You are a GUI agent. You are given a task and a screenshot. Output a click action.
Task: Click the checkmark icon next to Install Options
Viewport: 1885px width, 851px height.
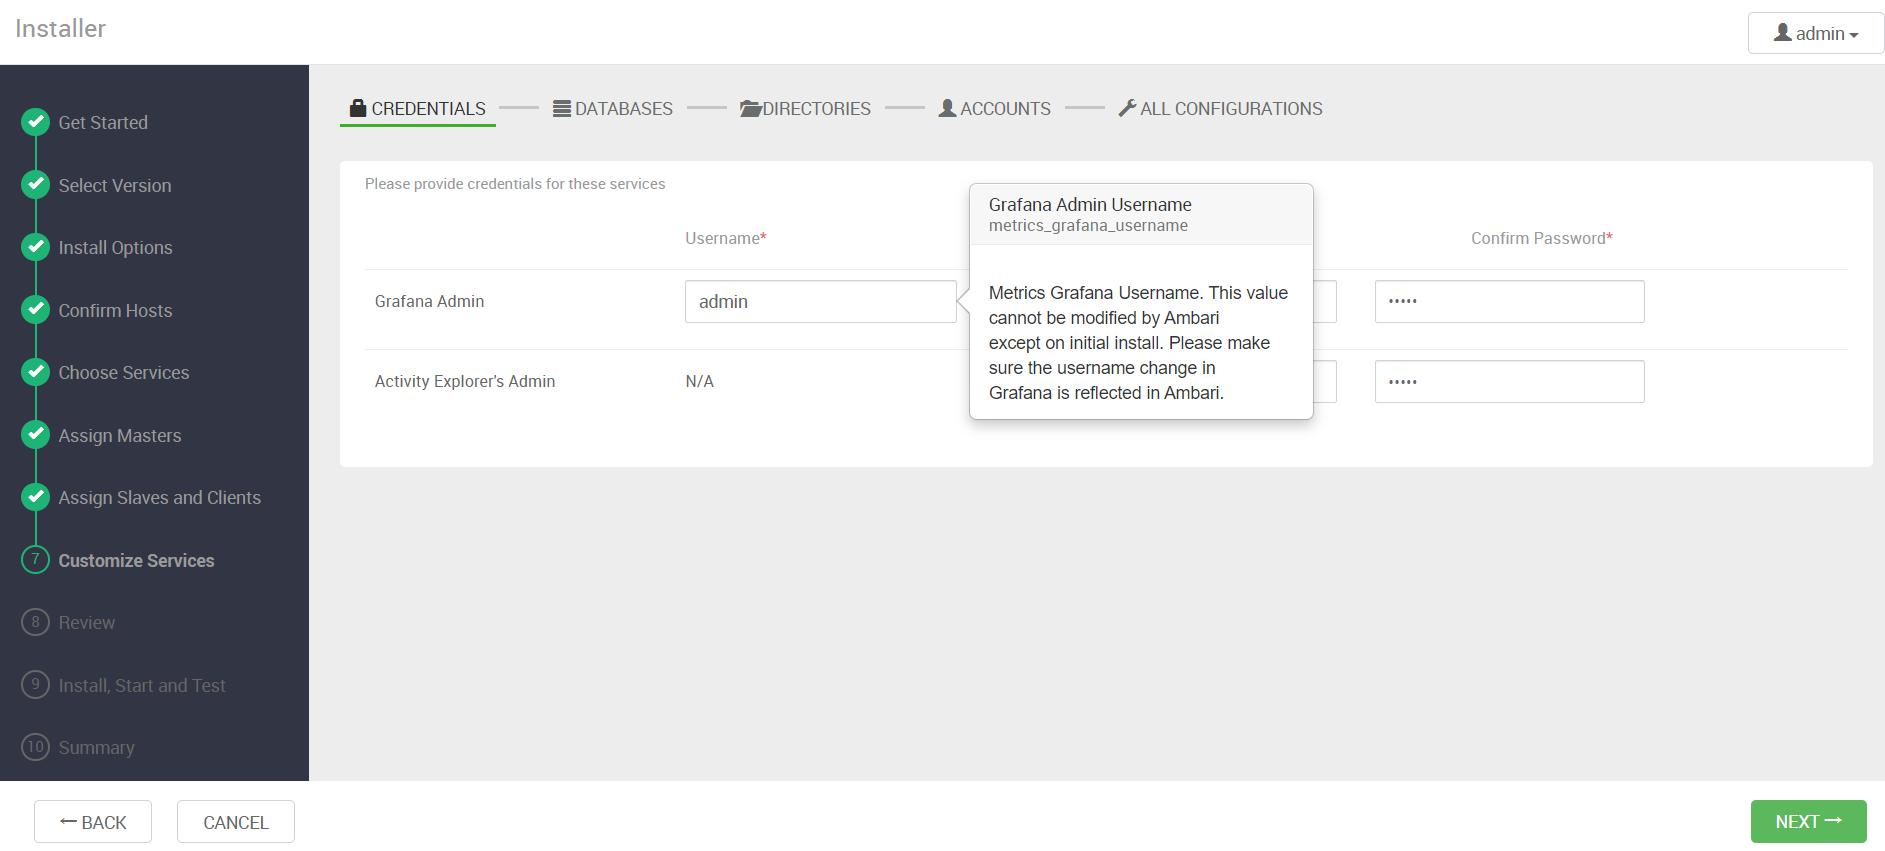pyautogui.click(x=36, y=247)
